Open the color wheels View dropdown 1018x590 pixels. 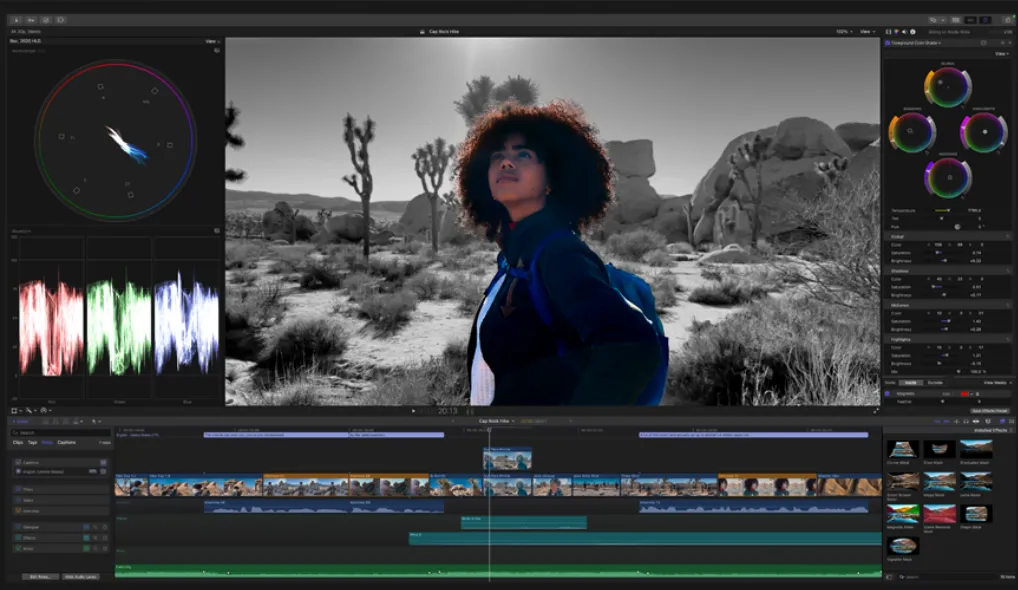click(x=1002, y=54)
